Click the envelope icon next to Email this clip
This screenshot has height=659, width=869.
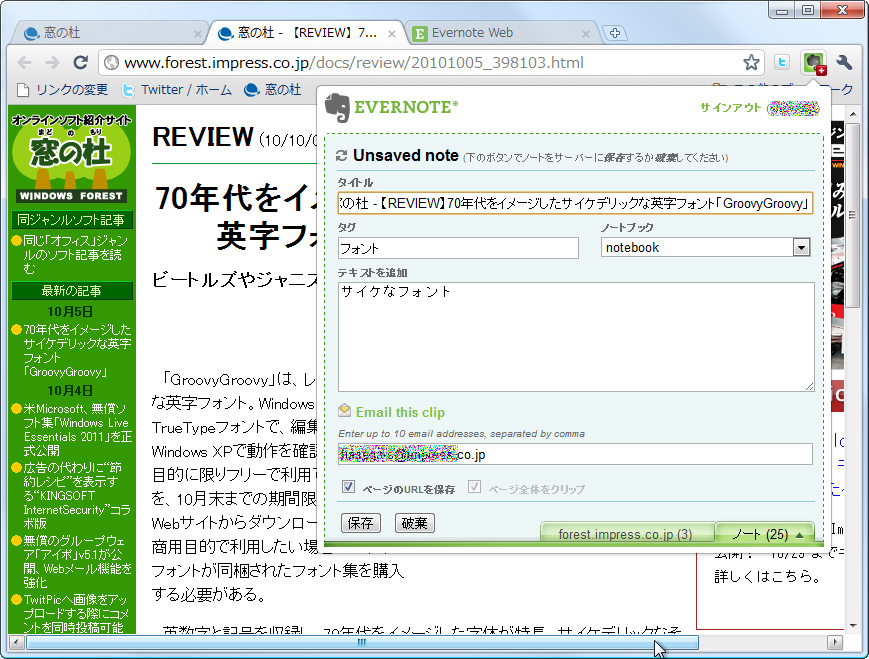[x=344, y=411]
